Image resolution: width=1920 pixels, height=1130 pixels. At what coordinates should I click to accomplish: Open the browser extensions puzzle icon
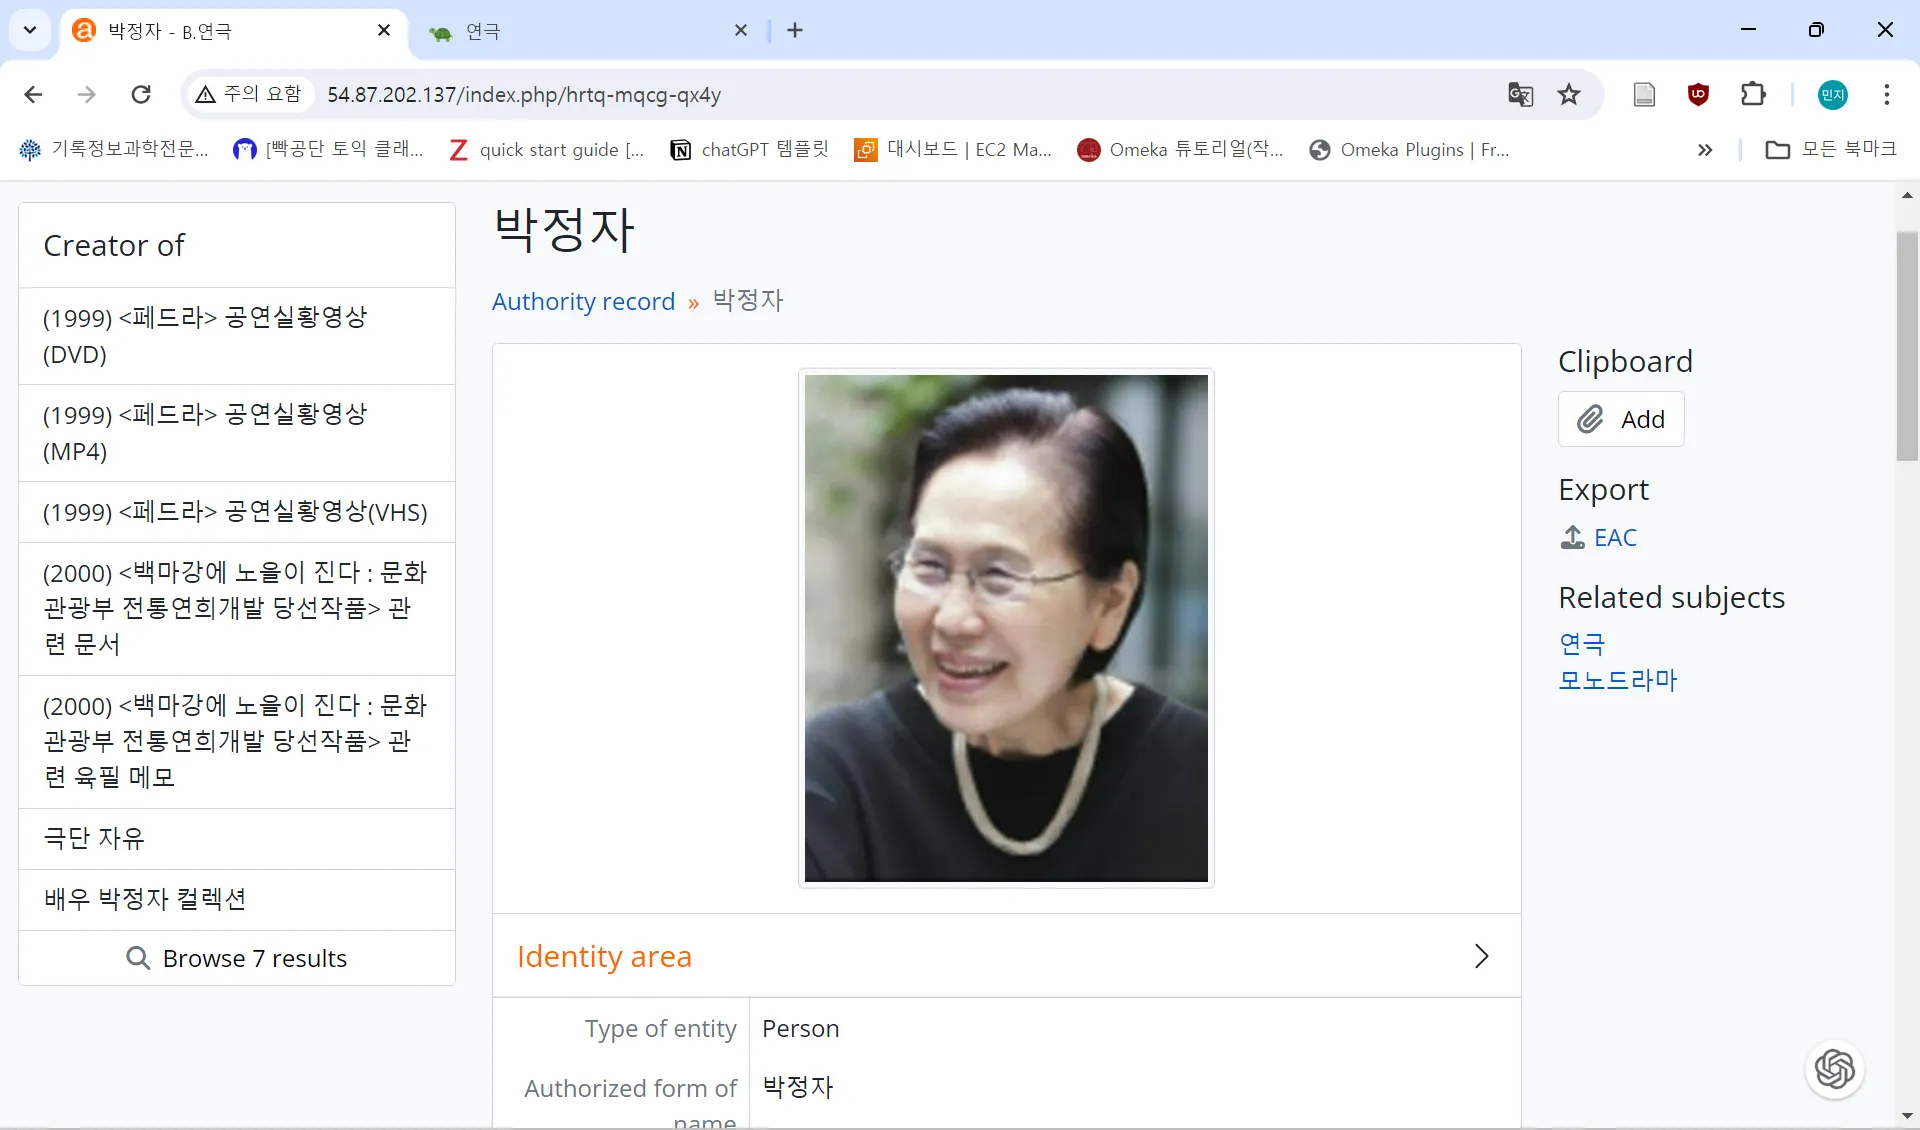[x=1753, y=95]
